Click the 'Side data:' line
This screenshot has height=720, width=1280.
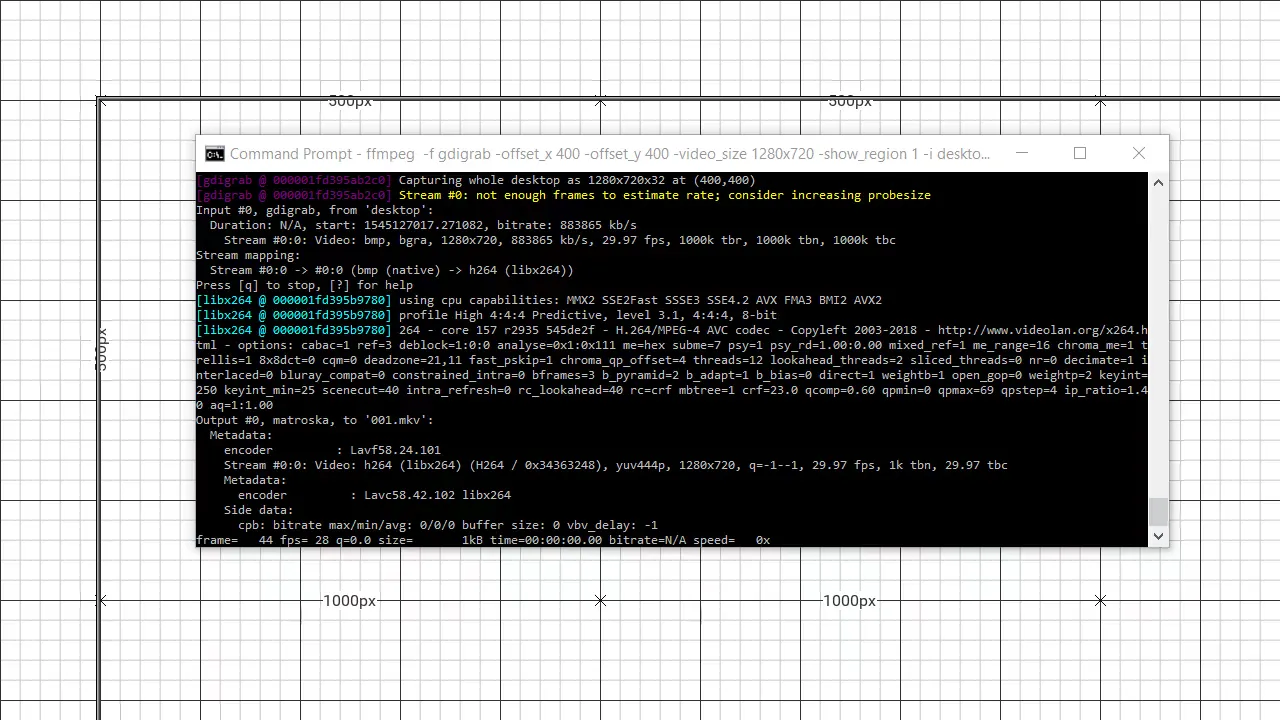point(258,510)
